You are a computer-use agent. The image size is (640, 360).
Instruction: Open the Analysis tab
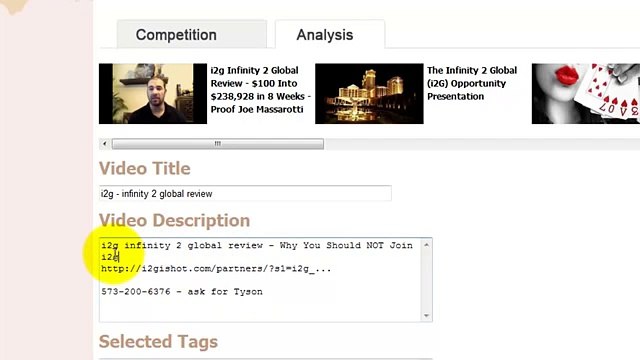tap(330, 34)
